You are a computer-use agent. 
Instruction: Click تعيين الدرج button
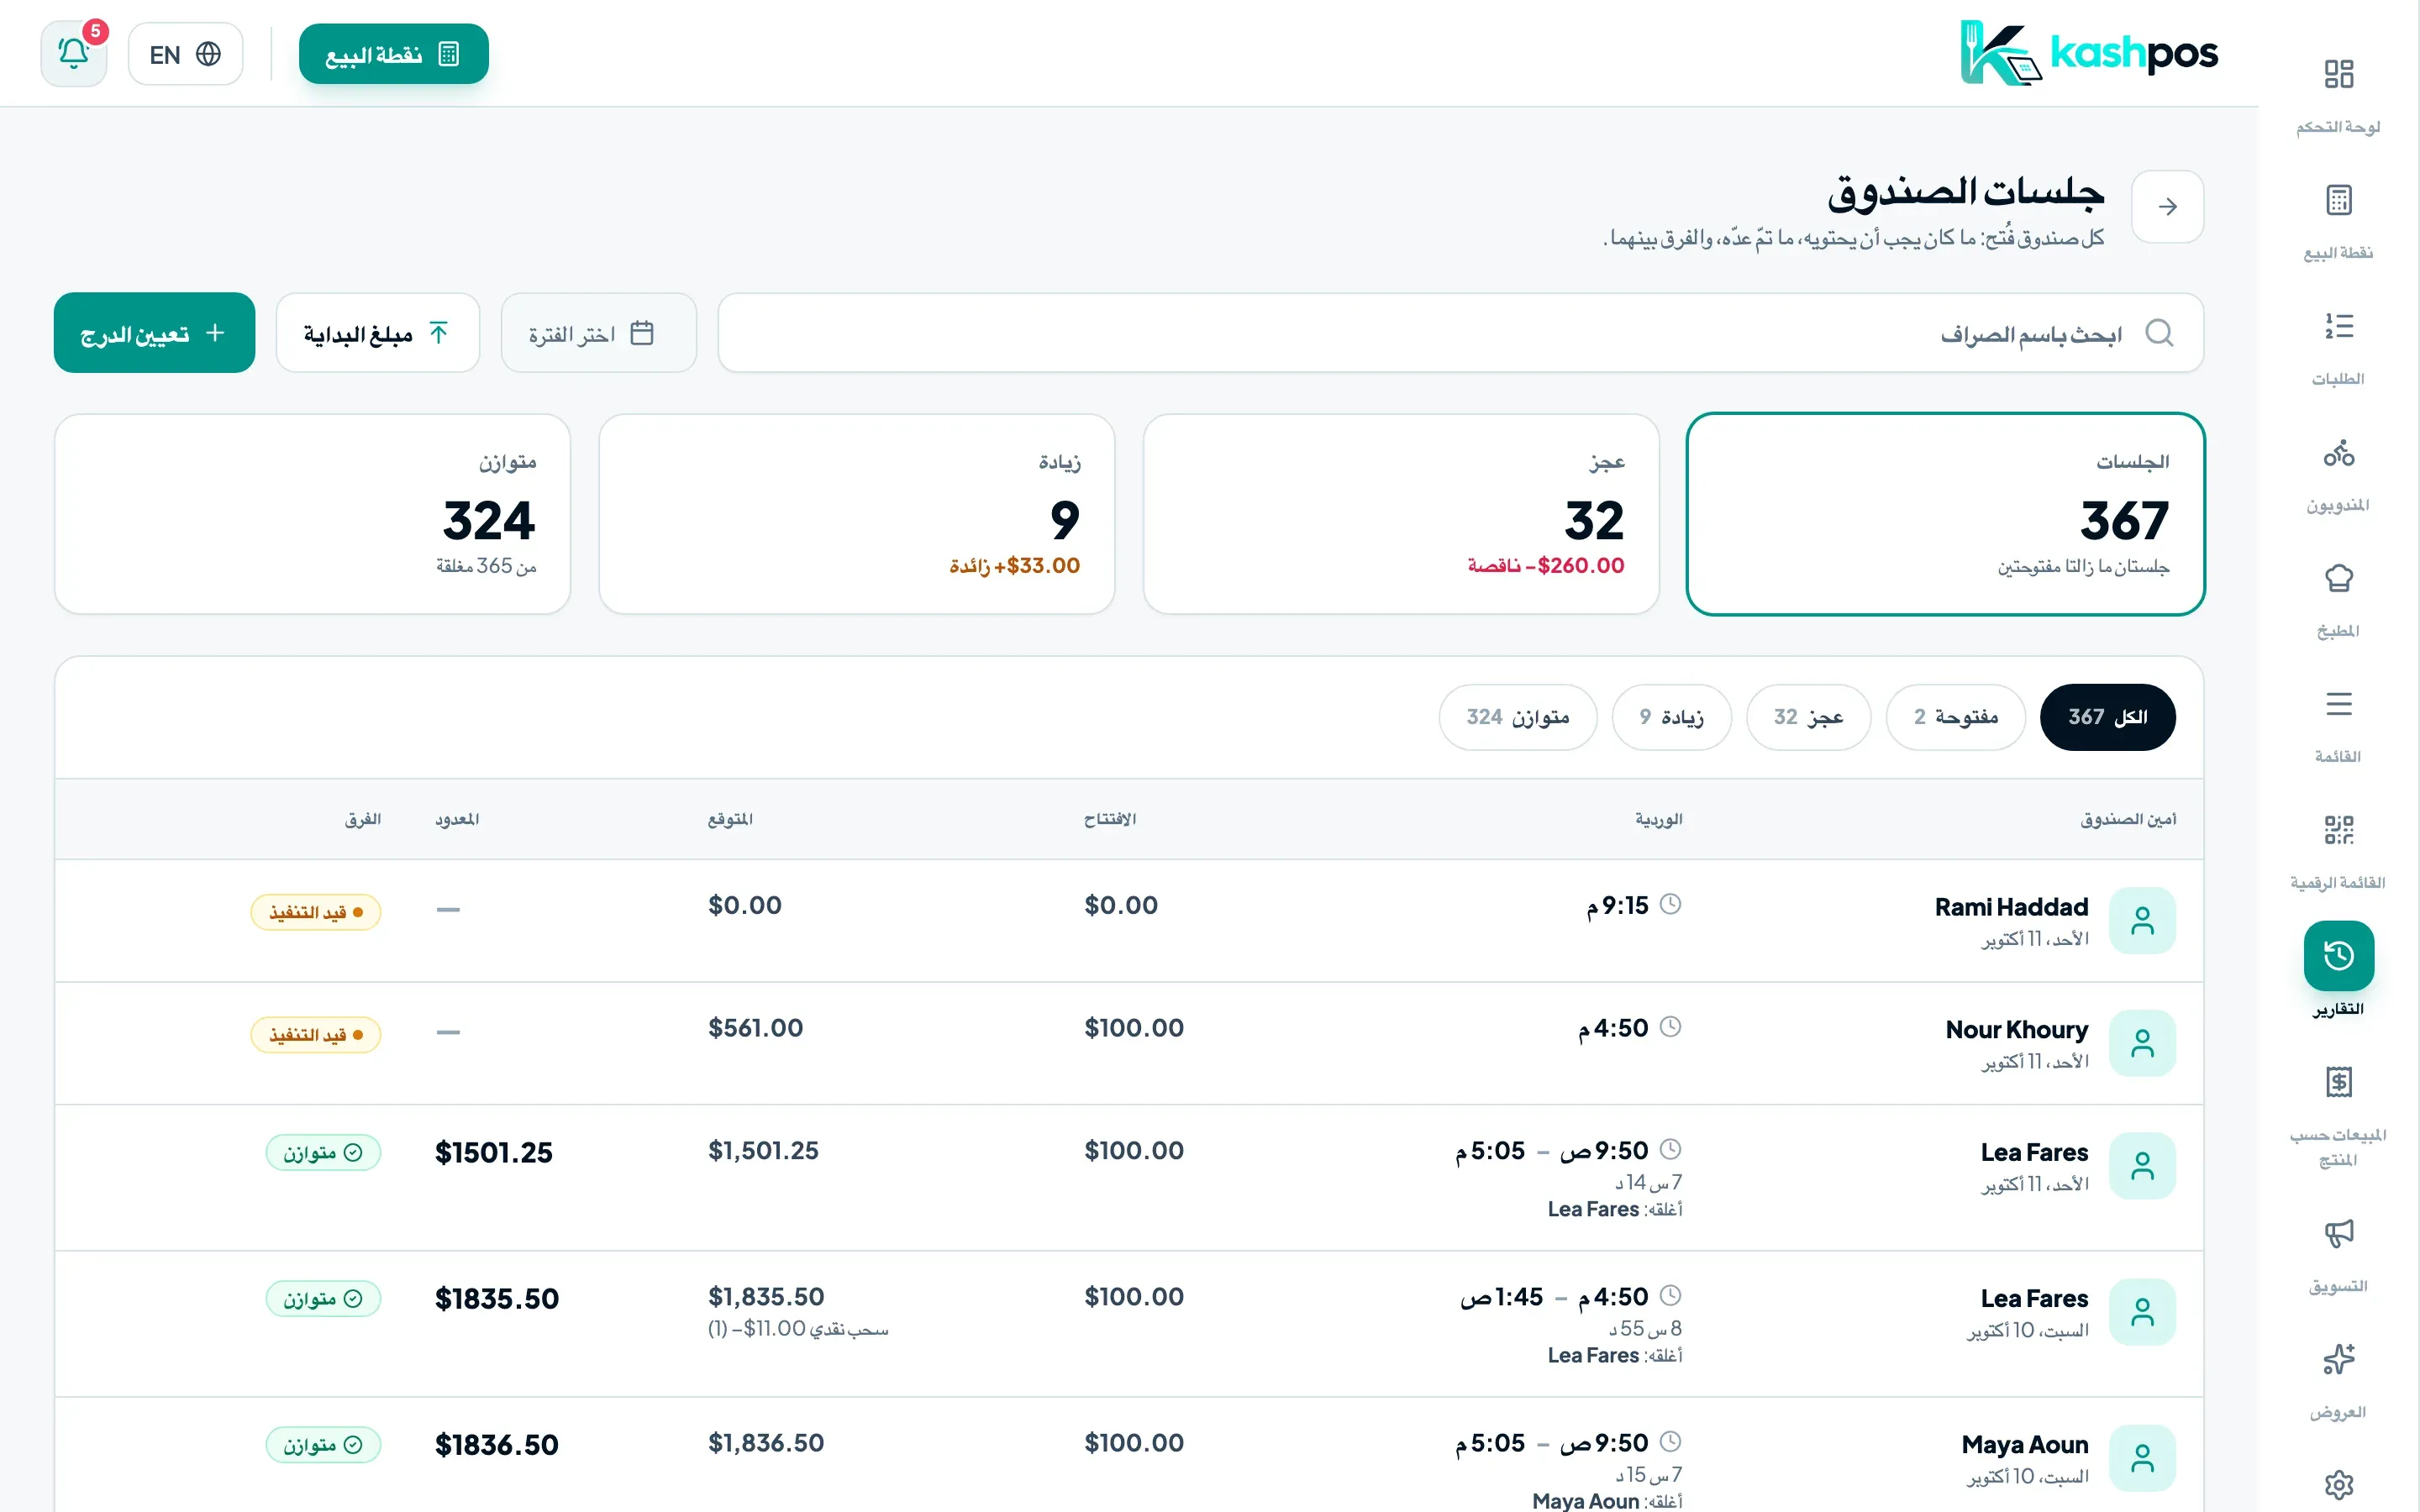click(154, 333)
